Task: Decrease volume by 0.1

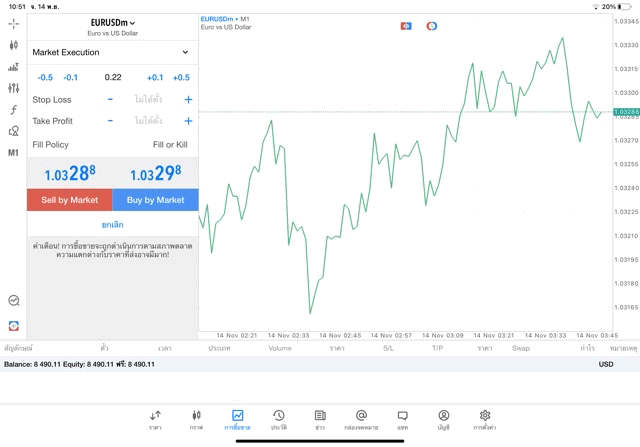Action: (x=70, y=78)
